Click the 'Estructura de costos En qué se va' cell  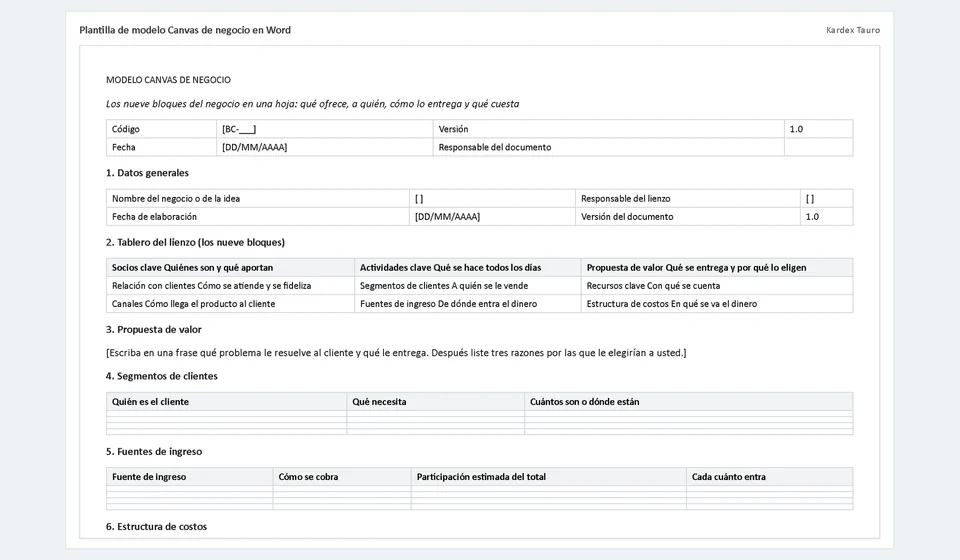(717, 304)
